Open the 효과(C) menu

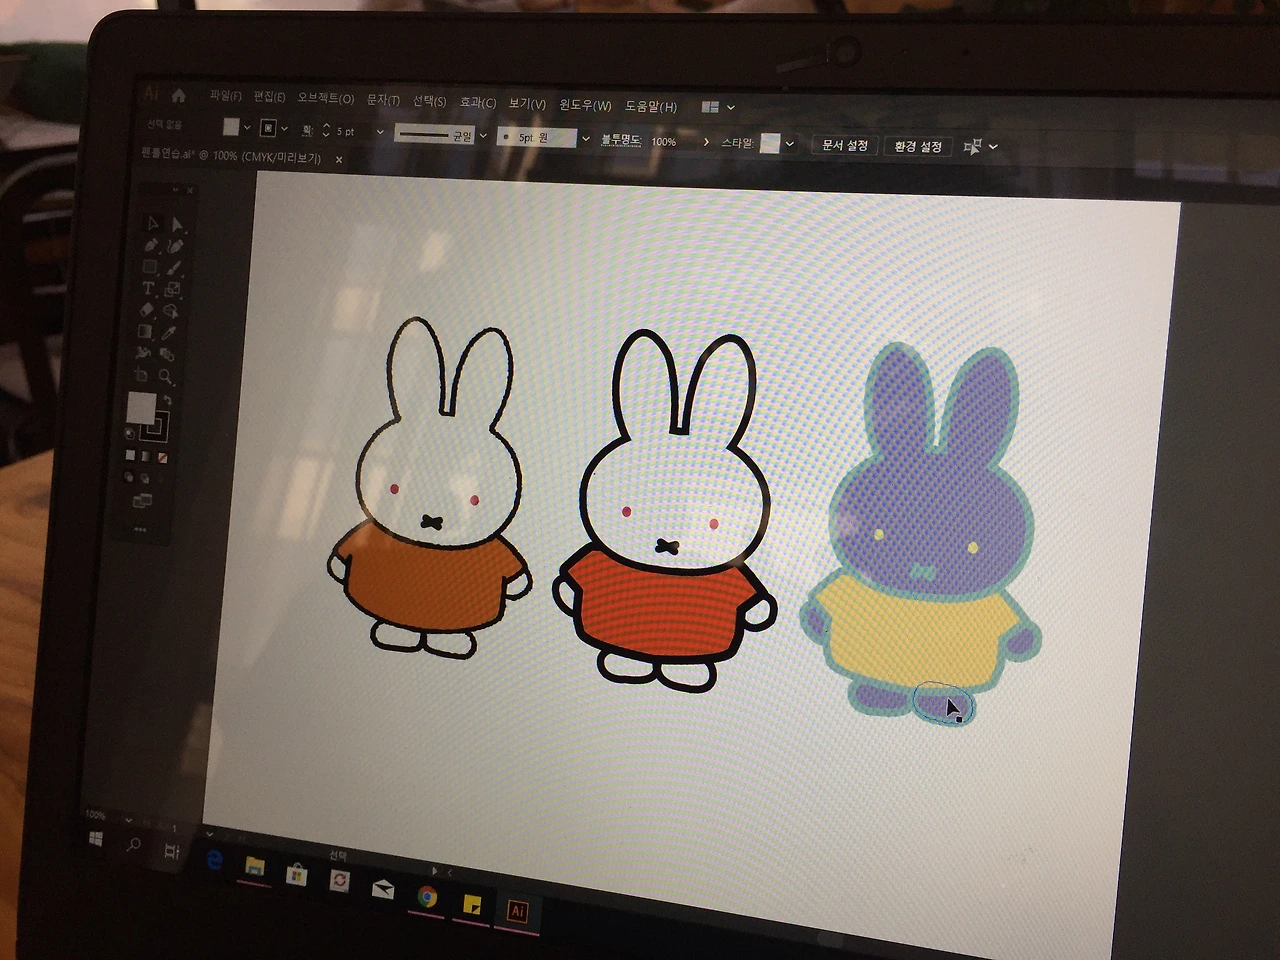tap(478, 103)
